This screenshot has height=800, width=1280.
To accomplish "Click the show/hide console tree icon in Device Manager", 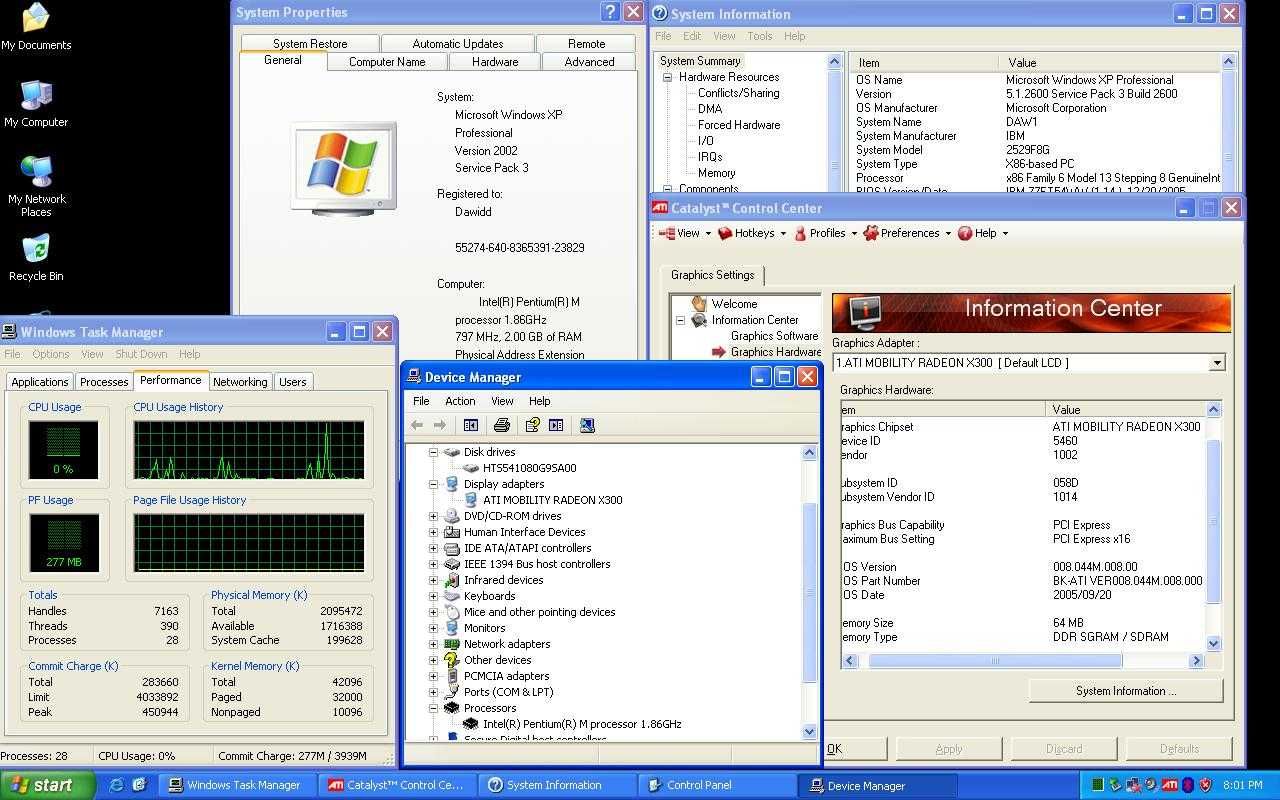I will pyautogui.click(x=471, y=425).
